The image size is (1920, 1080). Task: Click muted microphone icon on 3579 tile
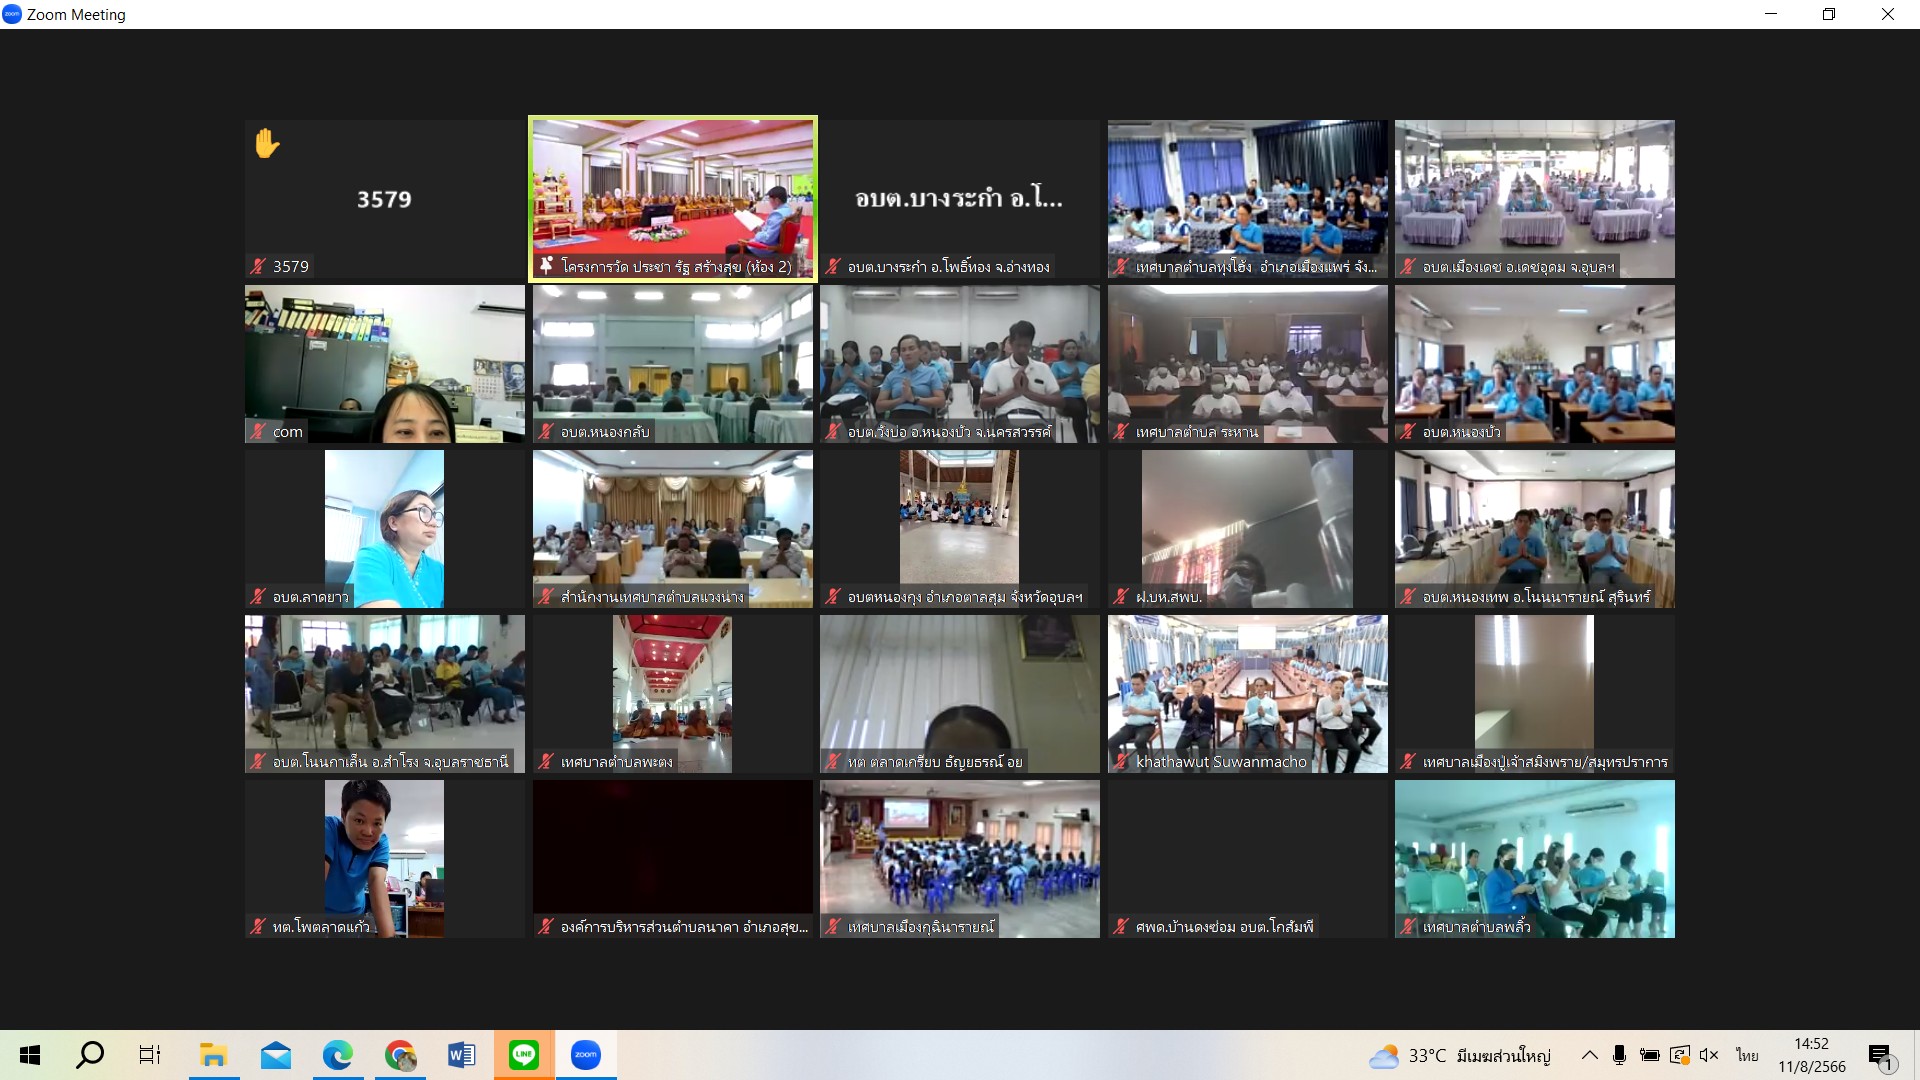[x=258, y=266]
